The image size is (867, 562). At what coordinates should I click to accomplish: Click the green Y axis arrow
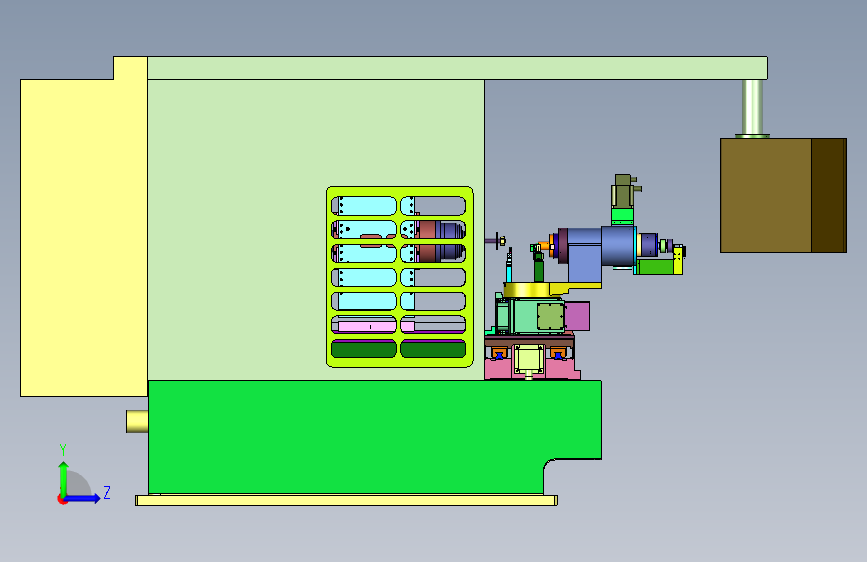coord(64,478)
